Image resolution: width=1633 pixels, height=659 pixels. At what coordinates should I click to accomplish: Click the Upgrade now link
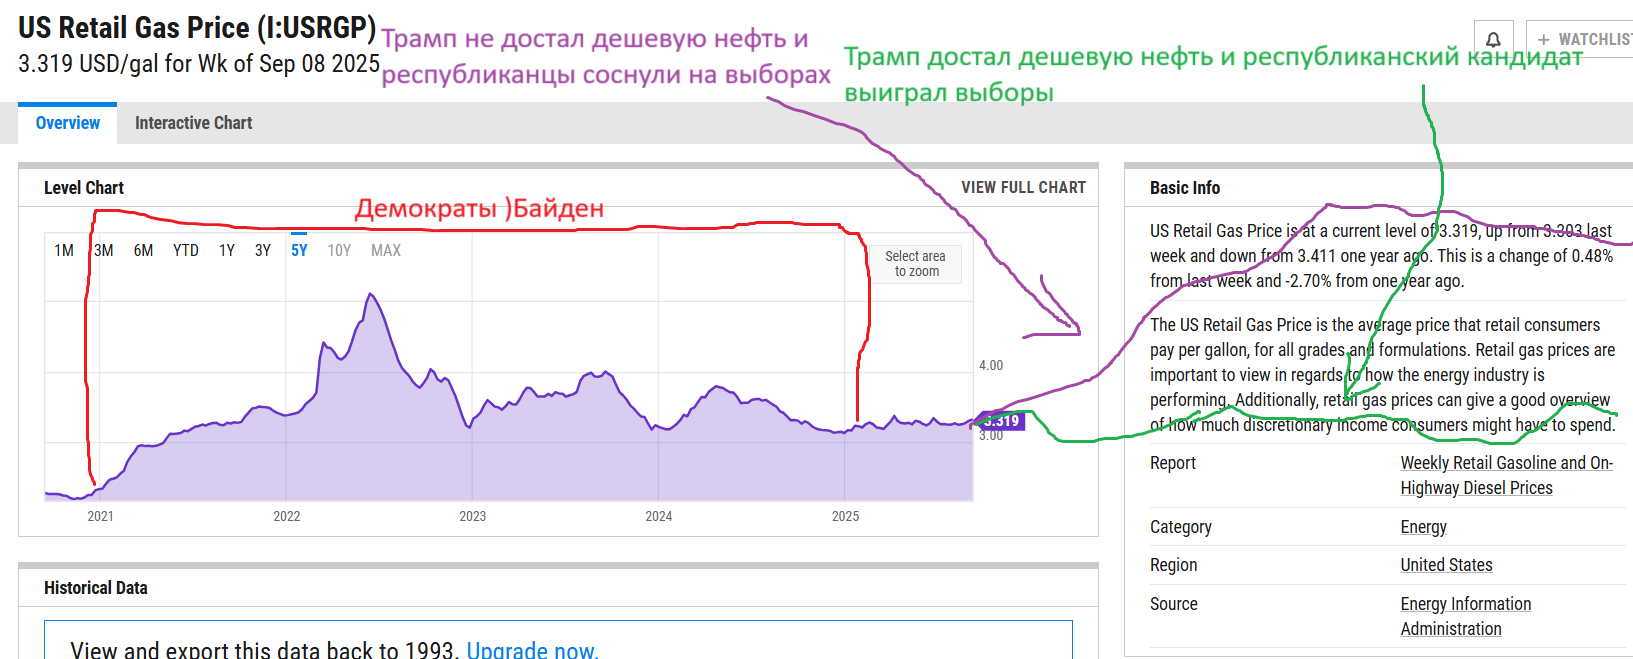tap(532, 649)
